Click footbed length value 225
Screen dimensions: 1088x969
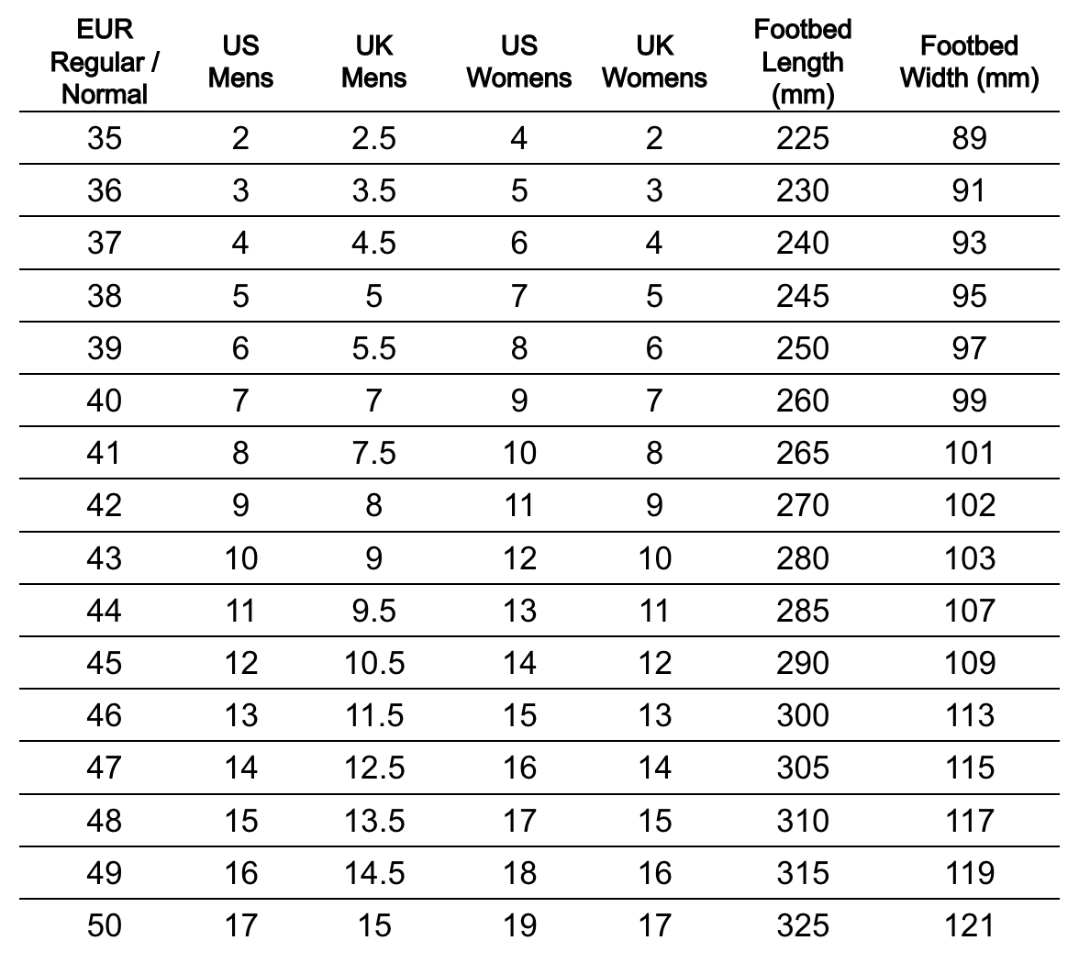802,138
